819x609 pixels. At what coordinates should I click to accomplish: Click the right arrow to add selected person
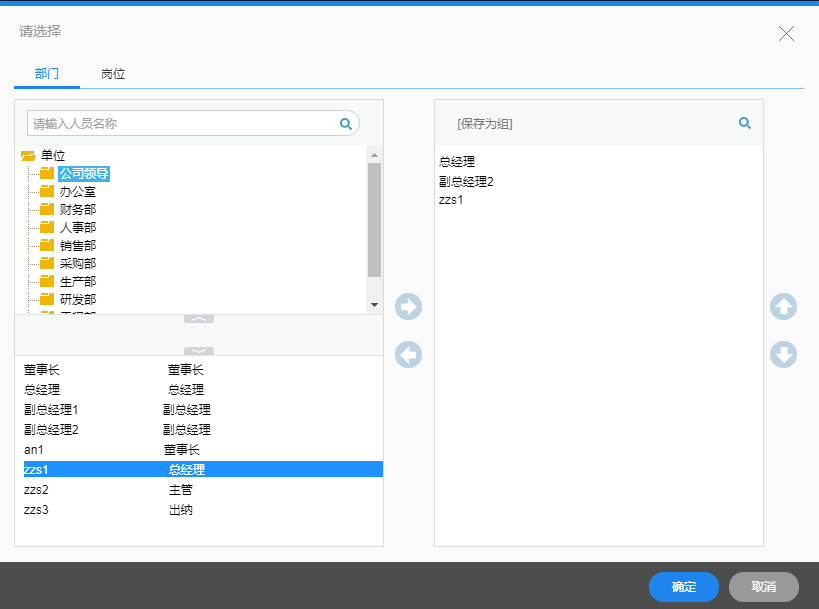click(x=408, y=307)
